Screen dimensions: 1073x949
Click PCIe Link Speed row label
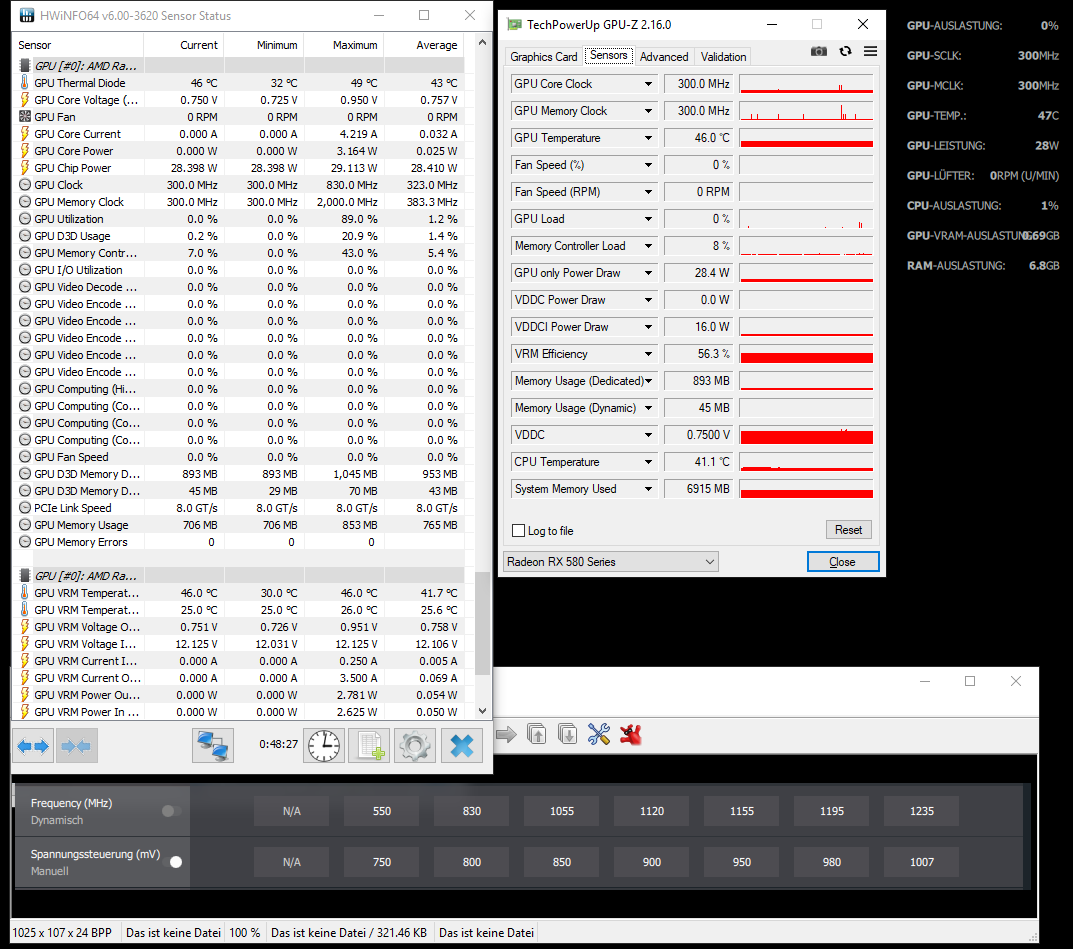pyautogui.click(x=73, y=508)
